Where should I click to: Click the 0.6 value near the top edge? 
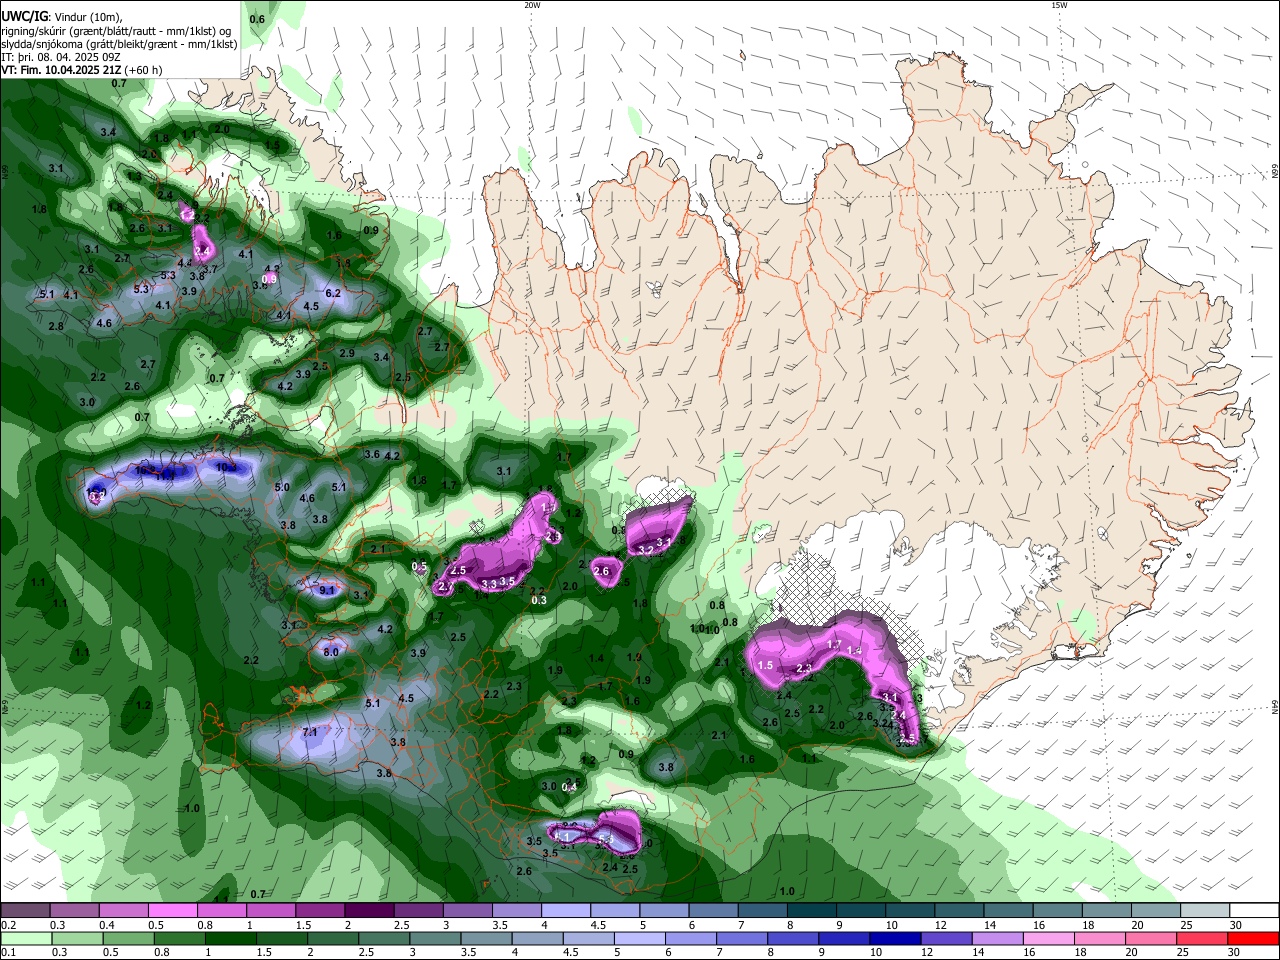click(x=257, y=19)
